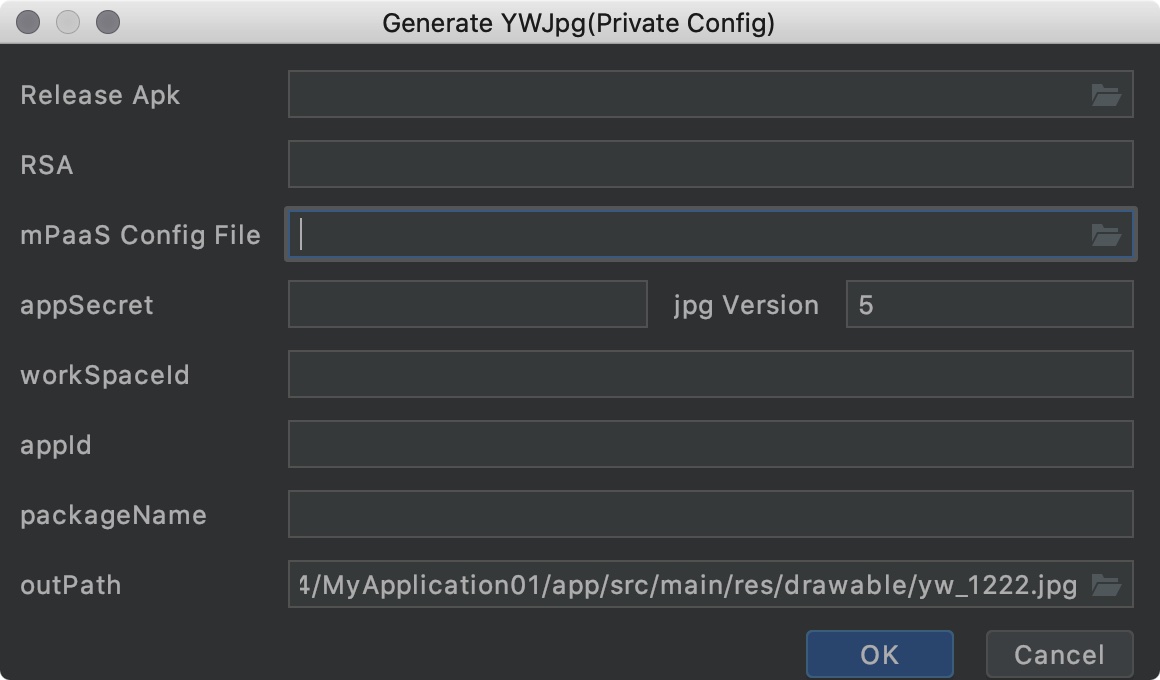Image resolution: width=1160 pixels, height=680 pixels.
Task: Open file browser for Release Apk
Action: tap(1106, 95)
